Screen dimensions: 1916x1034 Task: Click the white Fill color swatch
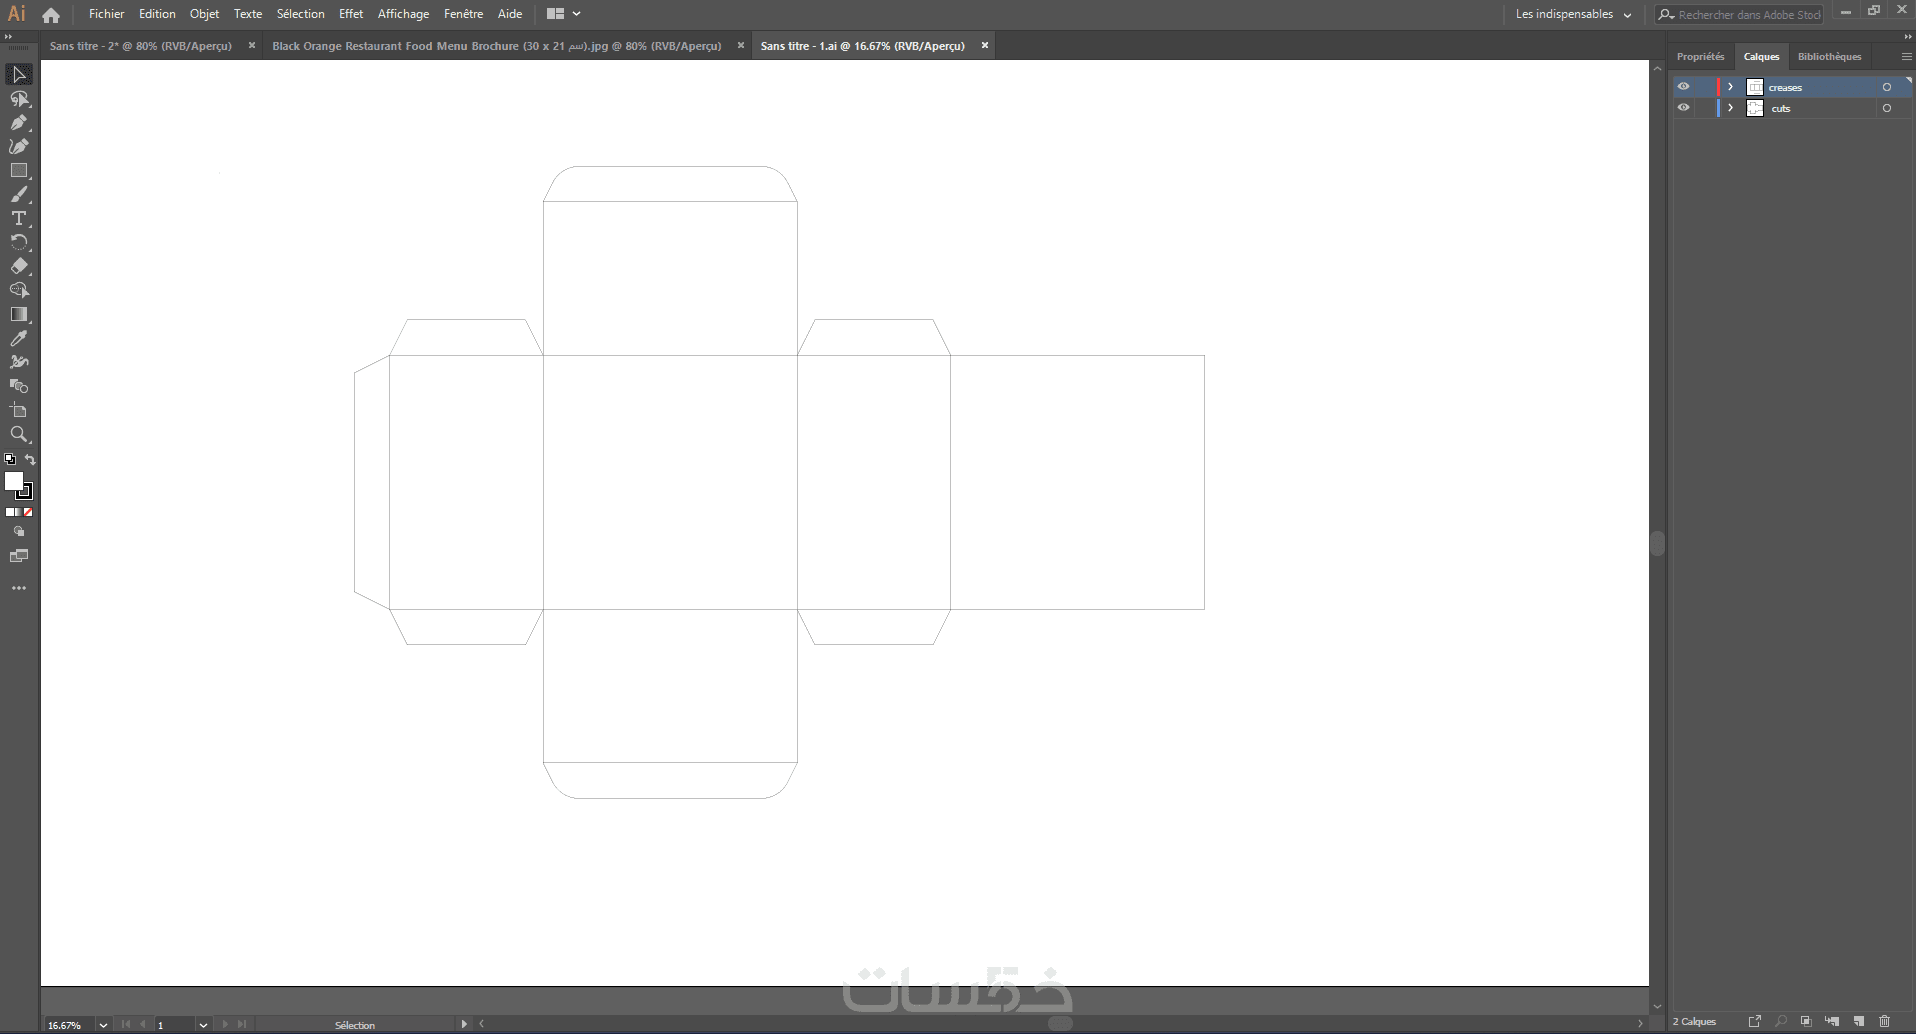[x=14, y=482]
